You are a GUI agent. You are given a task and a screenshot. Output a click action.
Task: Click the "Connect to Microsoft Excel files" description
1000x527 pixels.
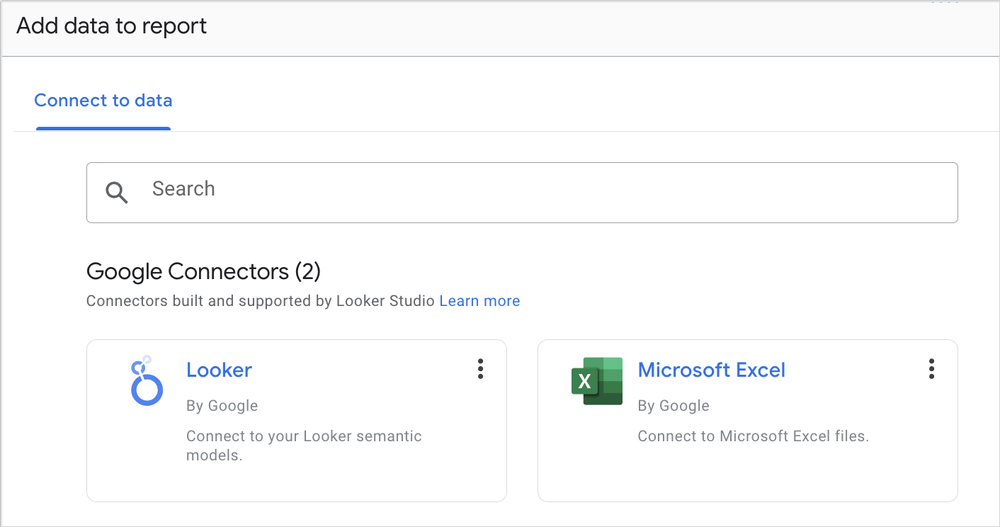pyautogui.click(x=753, y=436)
